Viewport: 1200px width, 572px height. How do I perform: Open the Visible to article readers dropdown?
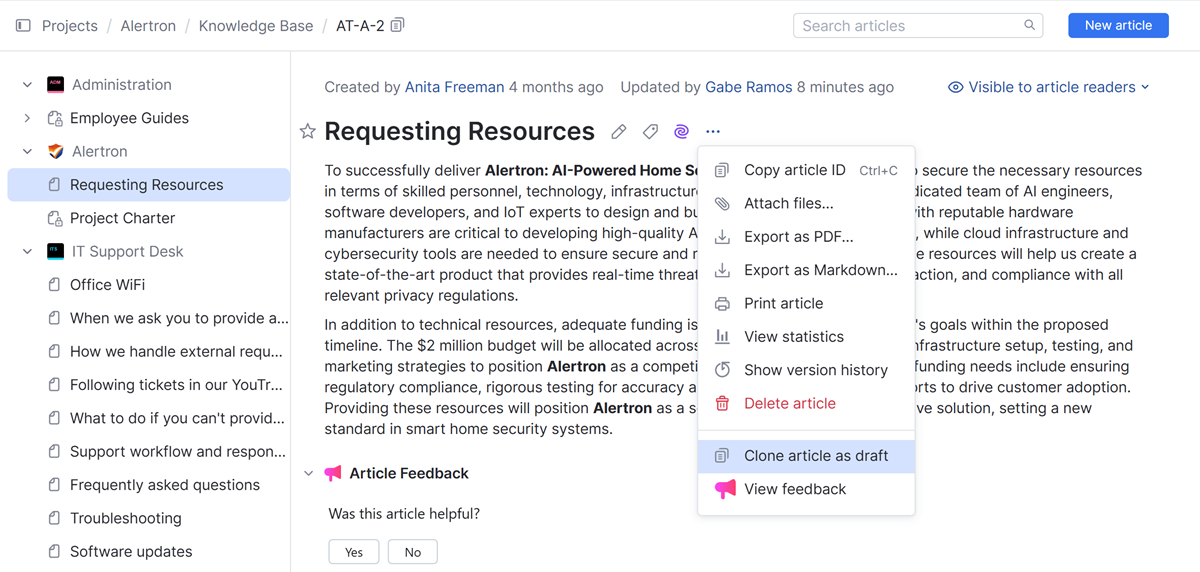tap(1049, 87)
